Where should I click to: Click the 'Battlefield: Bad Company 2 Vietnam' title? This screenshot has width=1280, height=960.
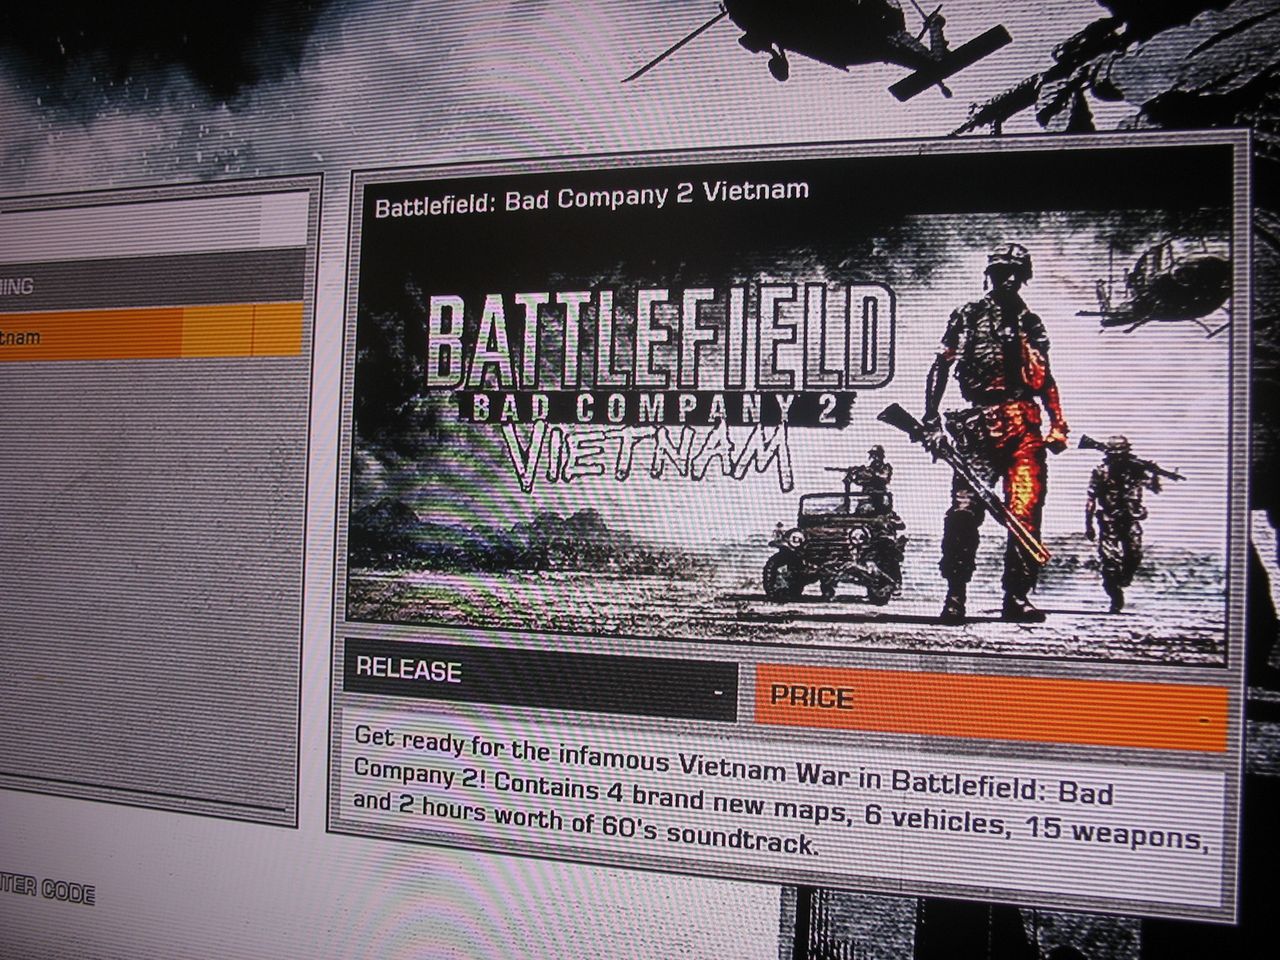click(592, 196)
